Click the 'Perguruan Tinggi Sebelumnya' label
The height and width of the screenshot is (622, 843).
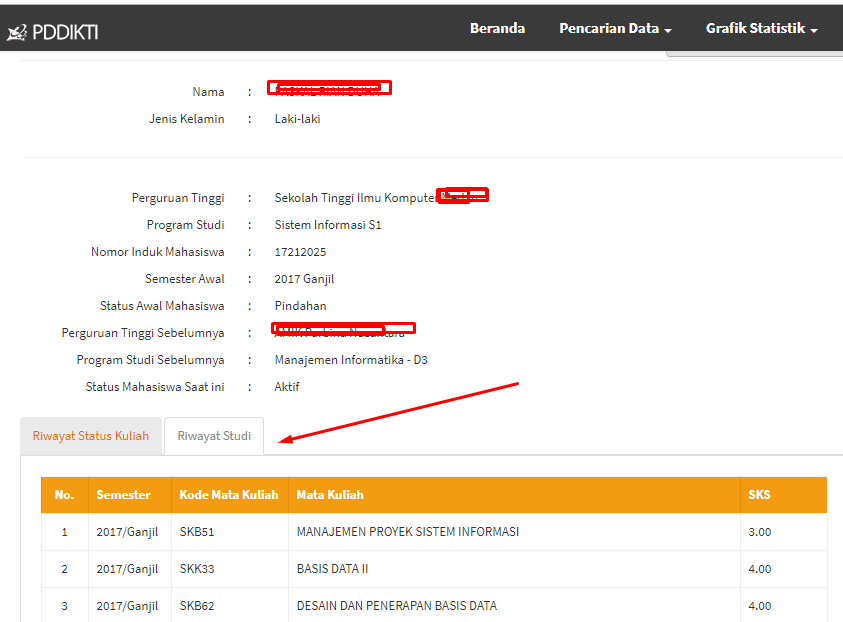coord(143,333)
